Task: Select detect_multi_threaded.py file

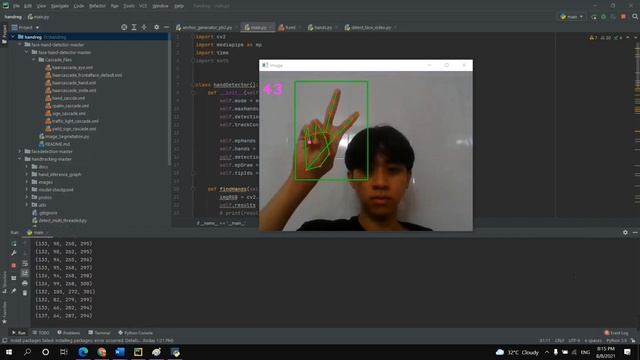Action: coord(59,220)
